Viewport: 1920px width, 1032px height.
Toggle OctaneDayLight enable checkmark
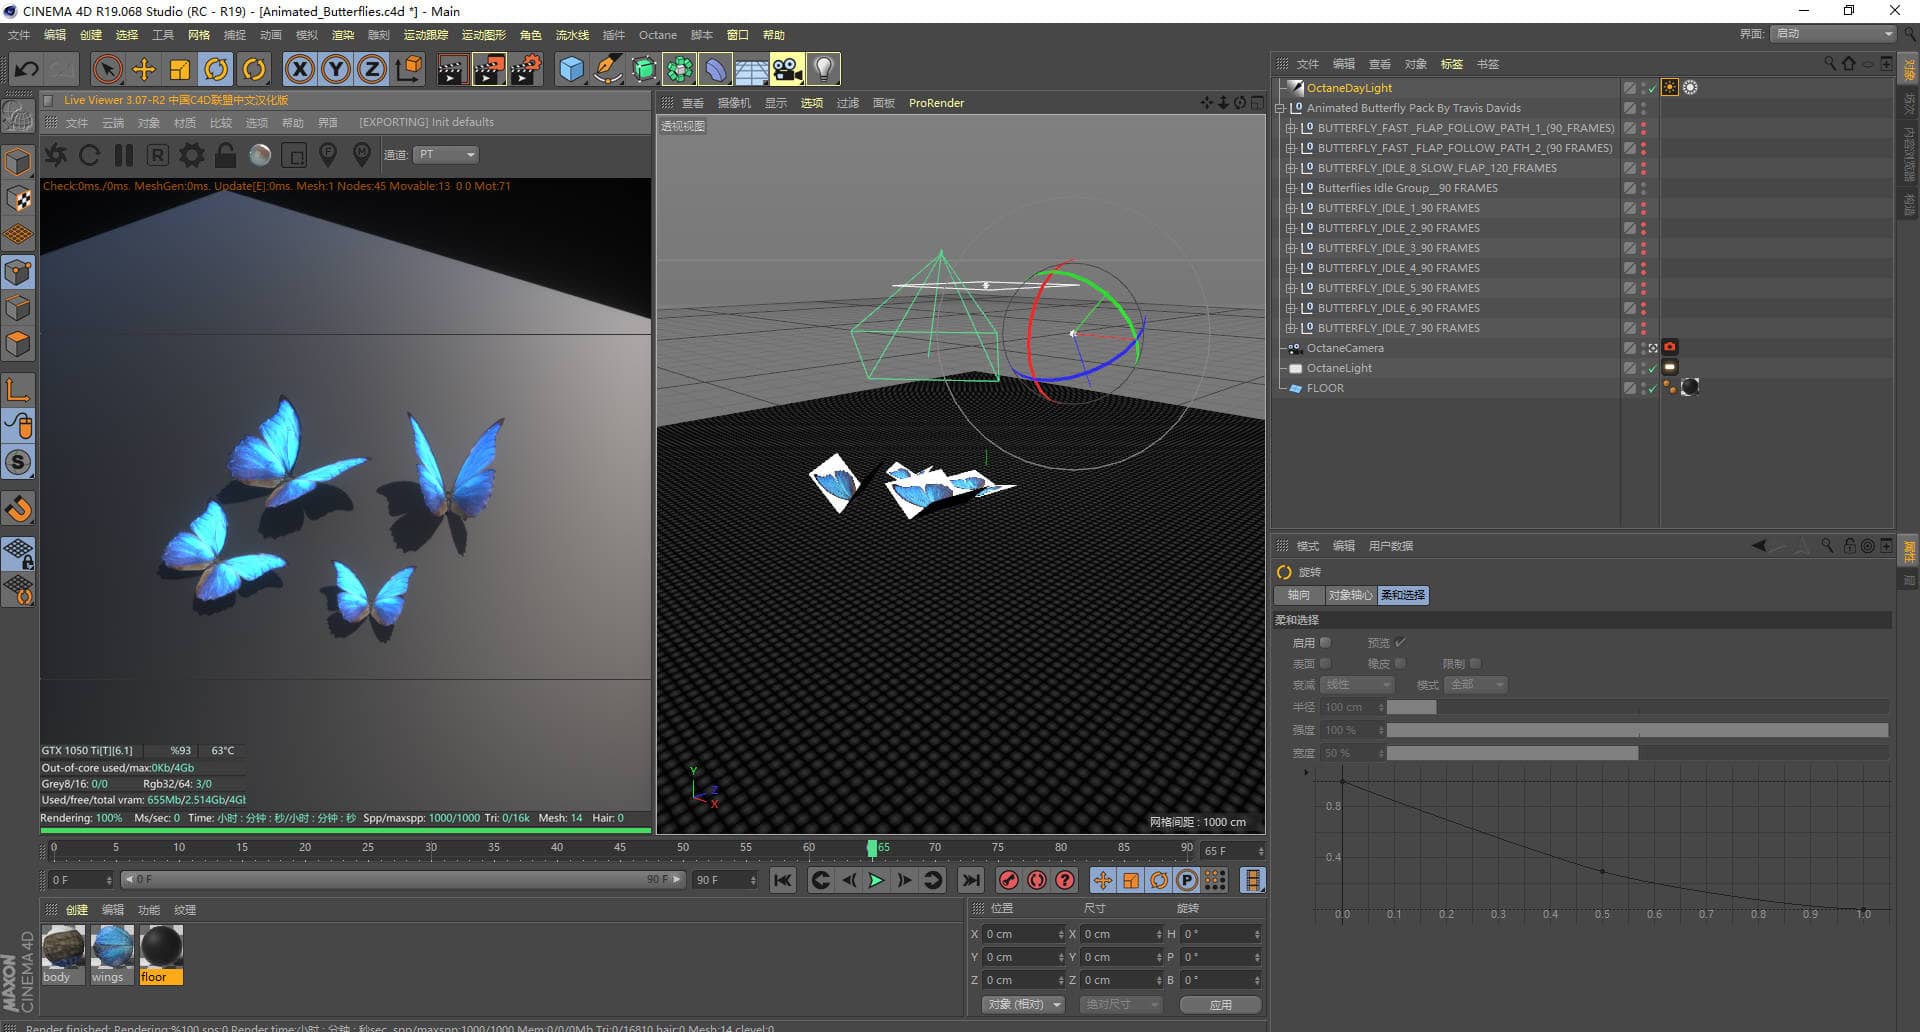(1652, 88)
